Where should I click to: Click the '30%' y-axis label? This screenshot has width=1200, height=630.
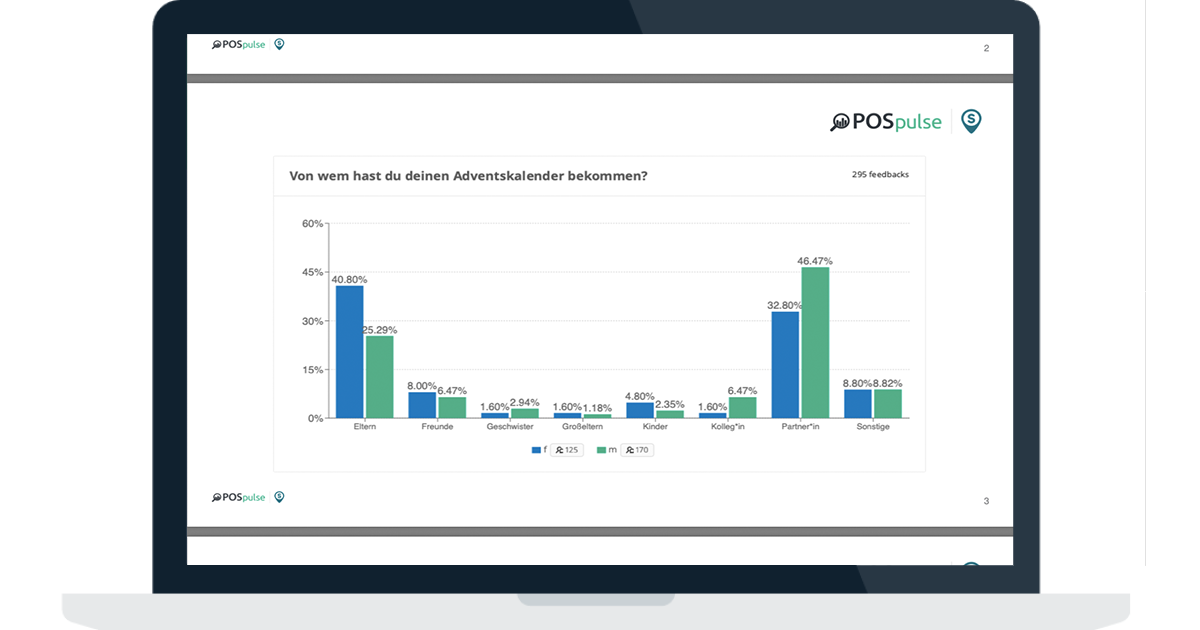click(x=313, y=321)
